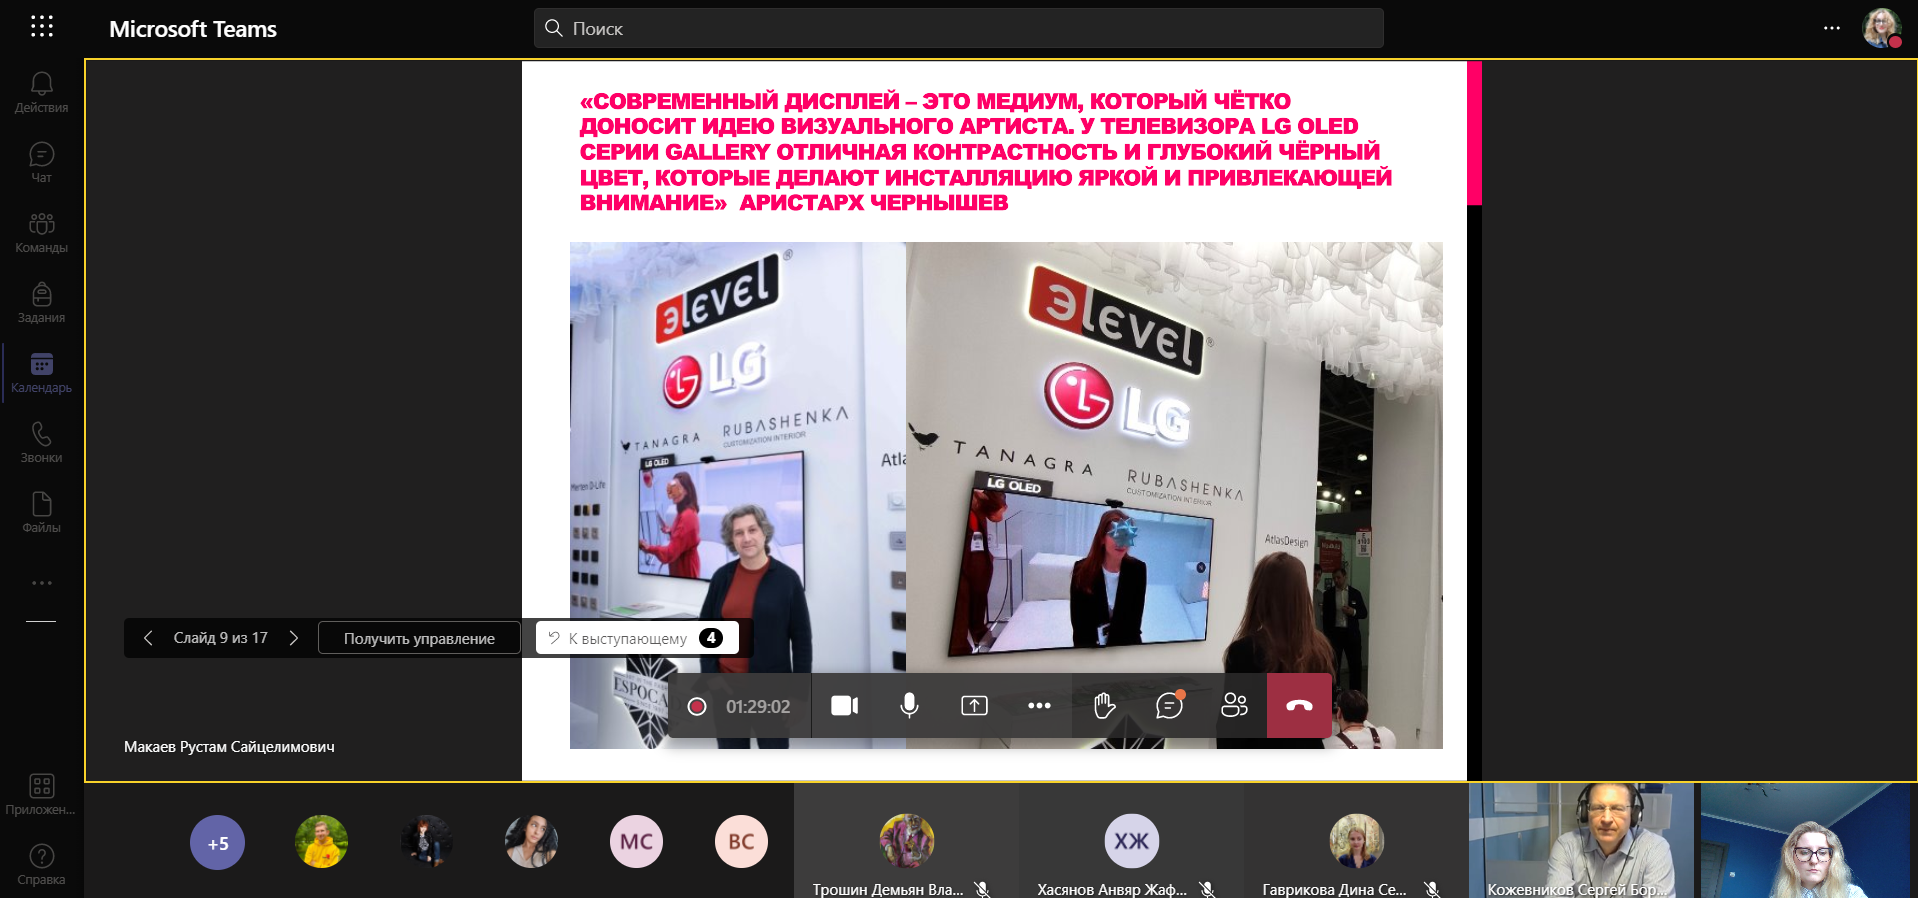The width and height of the screenshot is (1918, 898).
Task: Click the Получить управление button
Action: coord(419,638)
